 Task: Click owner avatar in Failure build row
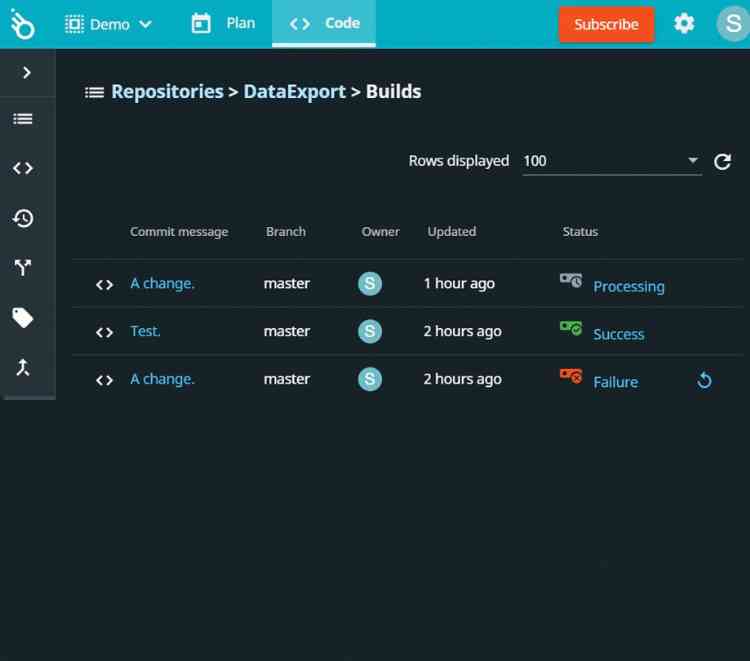(370, 379)
